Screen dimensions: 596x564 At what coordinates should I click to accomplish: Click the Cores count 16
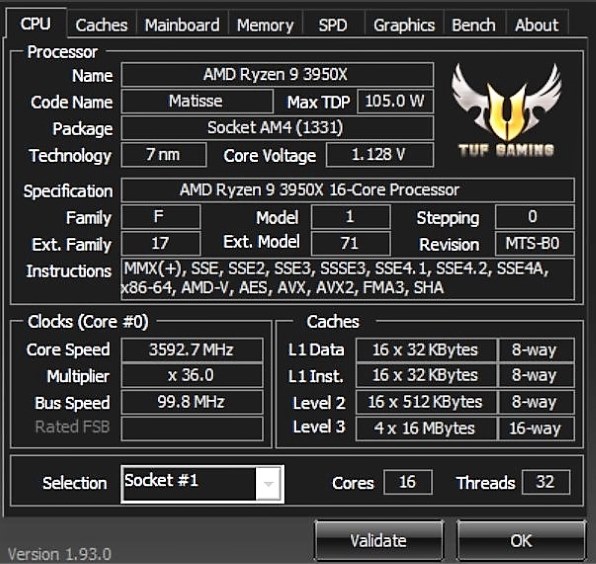click(408, 482)
